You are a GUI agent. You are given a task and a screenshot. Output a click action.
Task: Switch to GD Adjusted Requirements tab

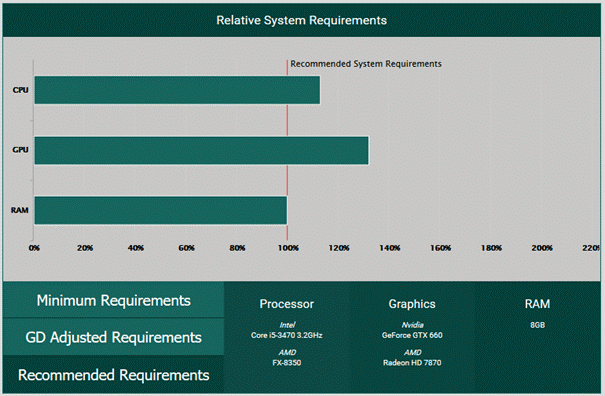pos(113,337)
